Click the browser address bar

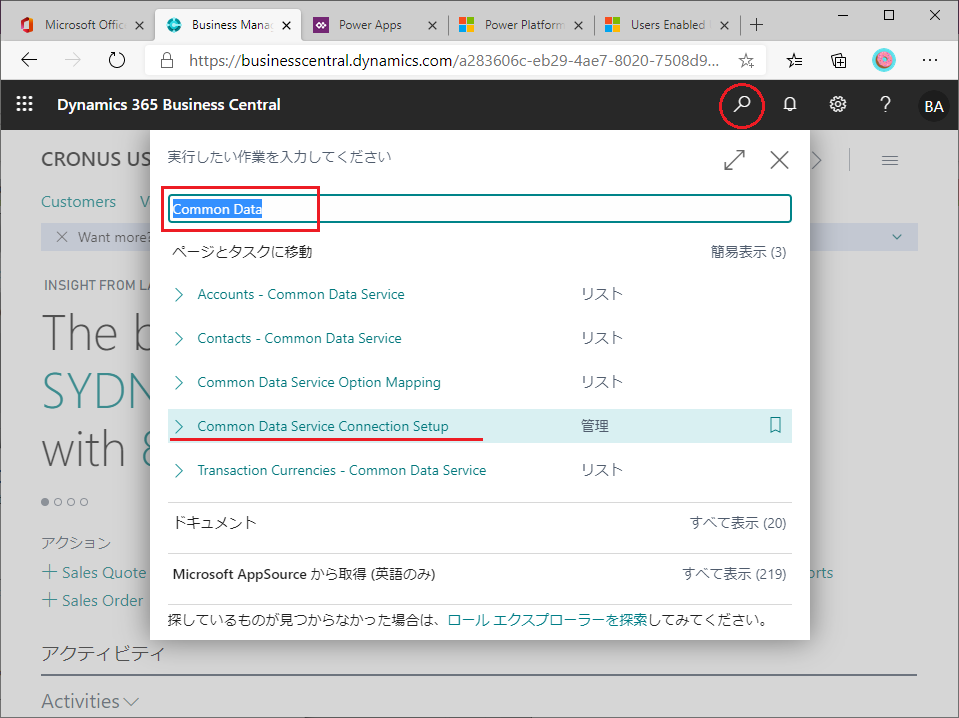454,60
